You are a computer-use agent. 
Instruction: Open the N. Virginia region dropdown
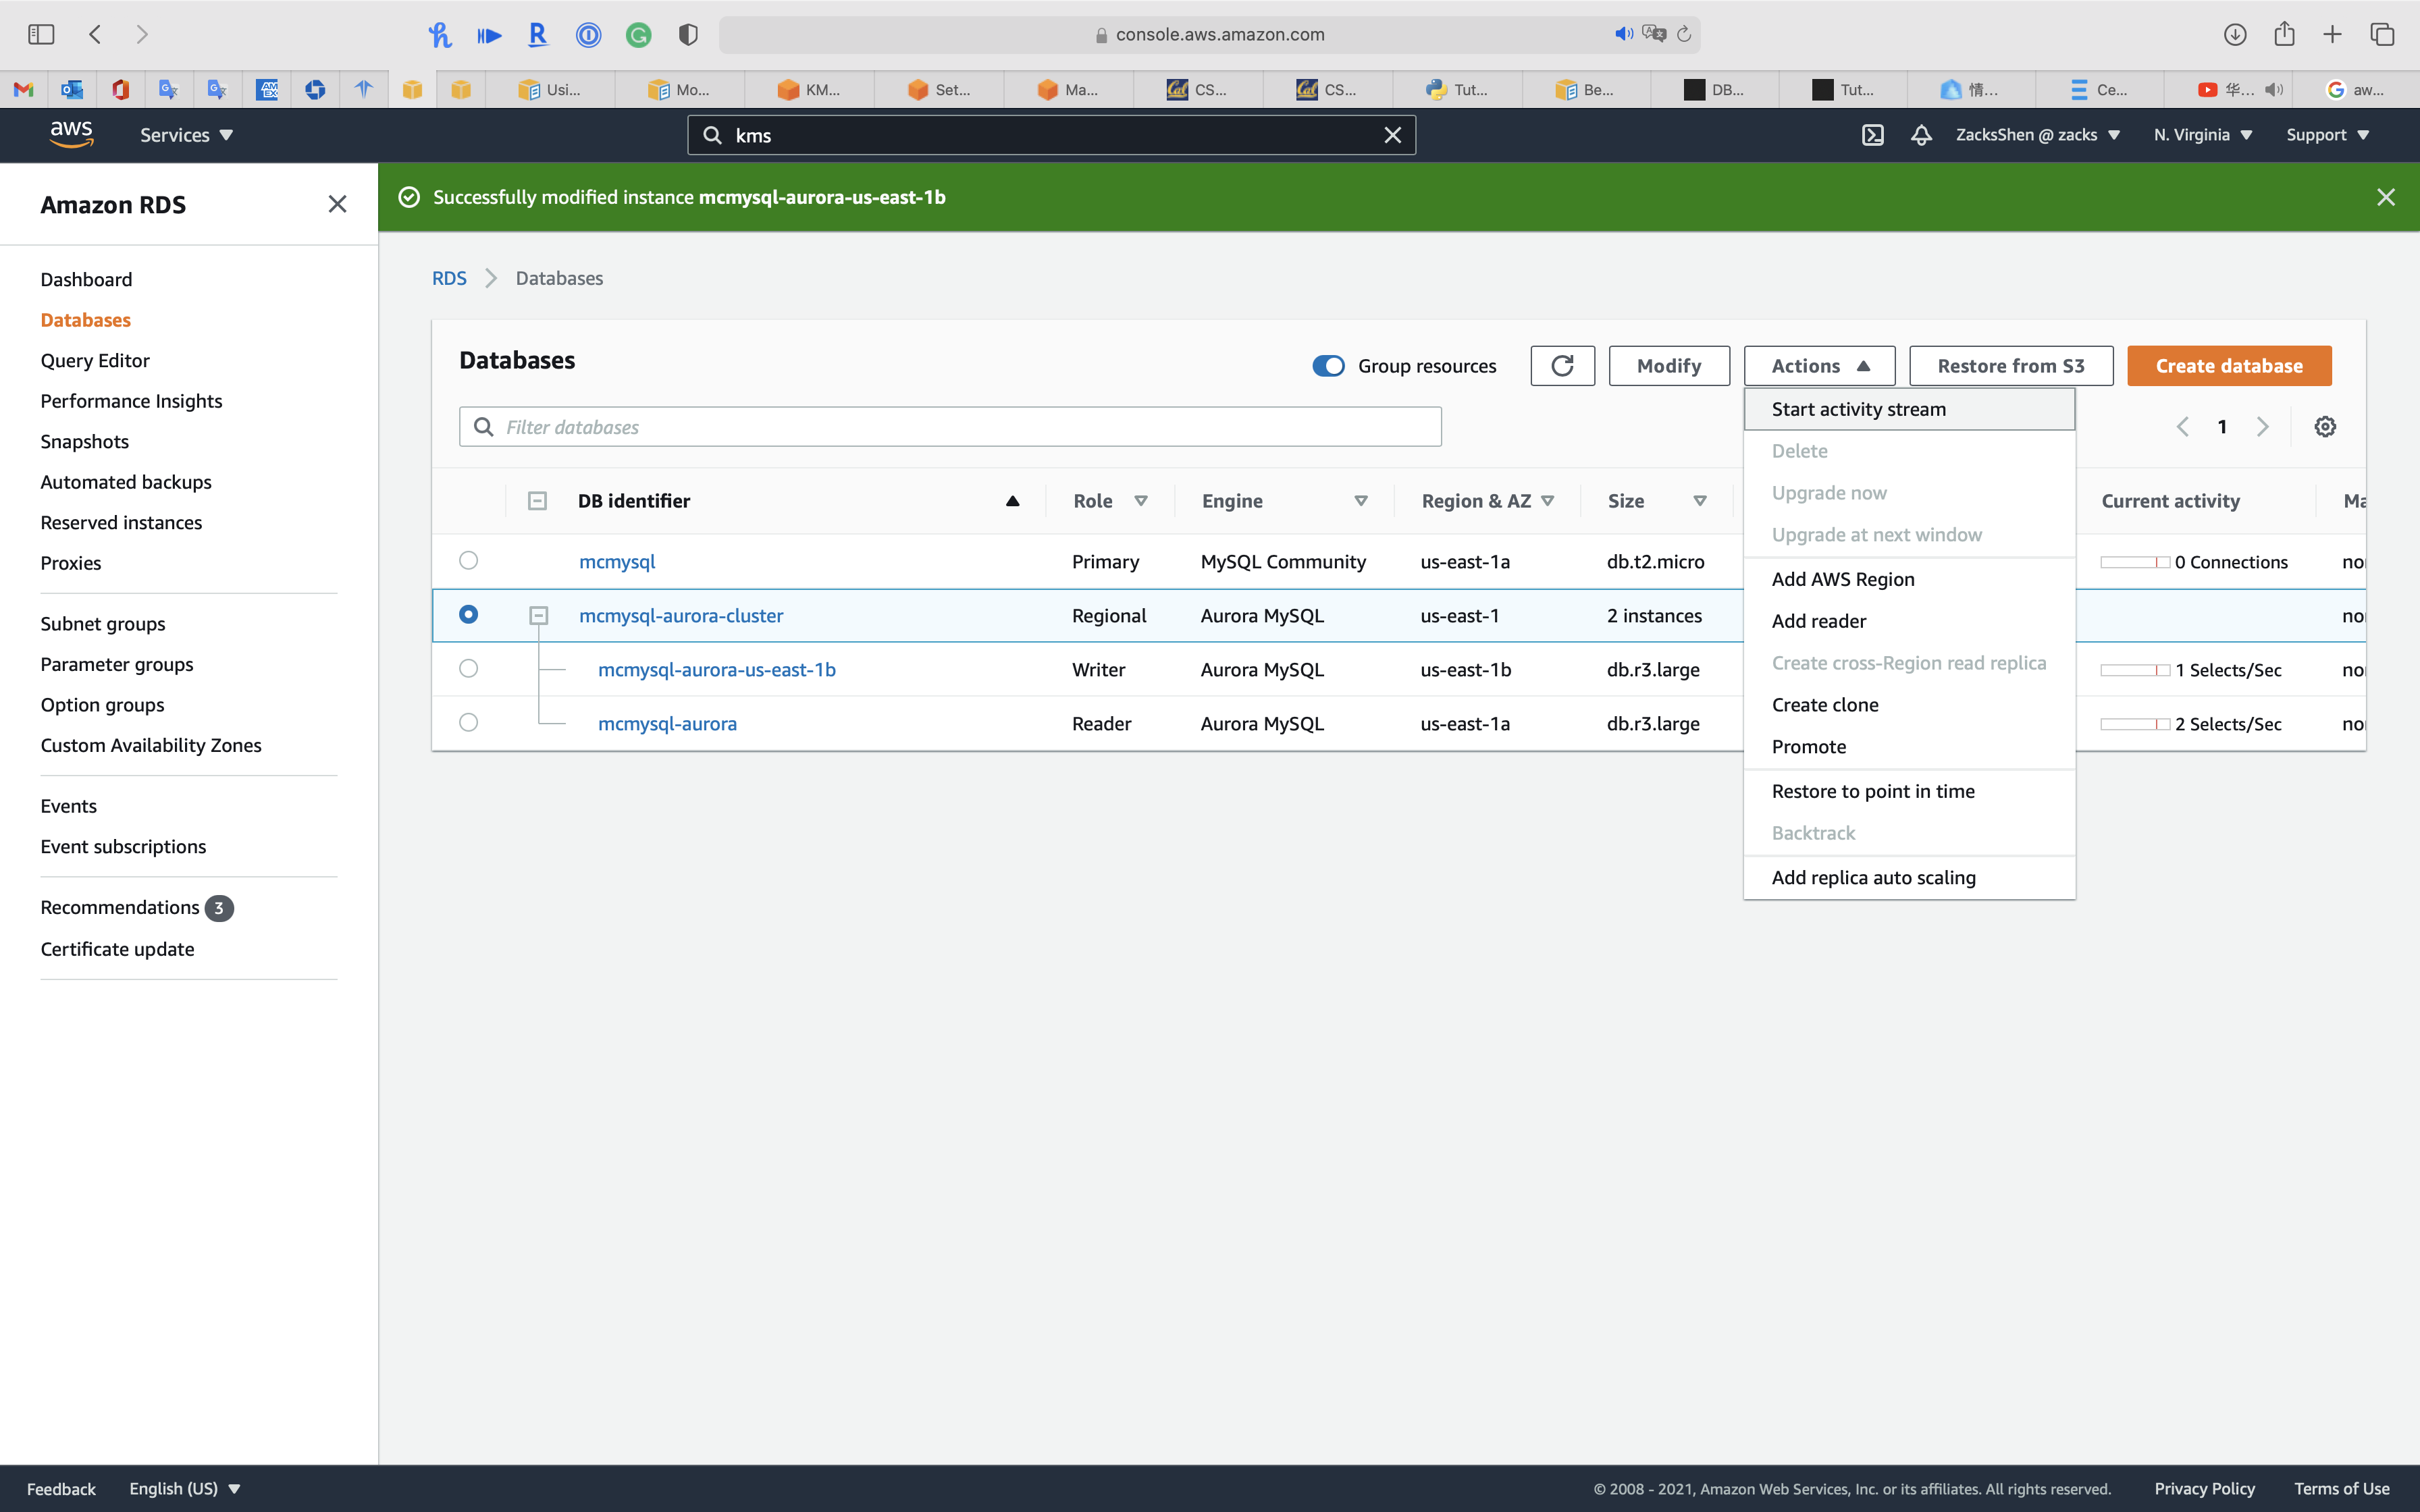[2202, 135]
